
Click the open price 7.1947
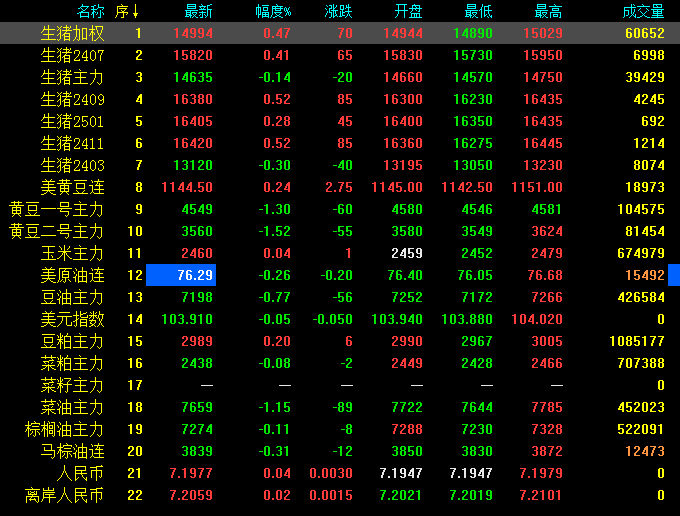pyautogui.click(x=401, y=474)
